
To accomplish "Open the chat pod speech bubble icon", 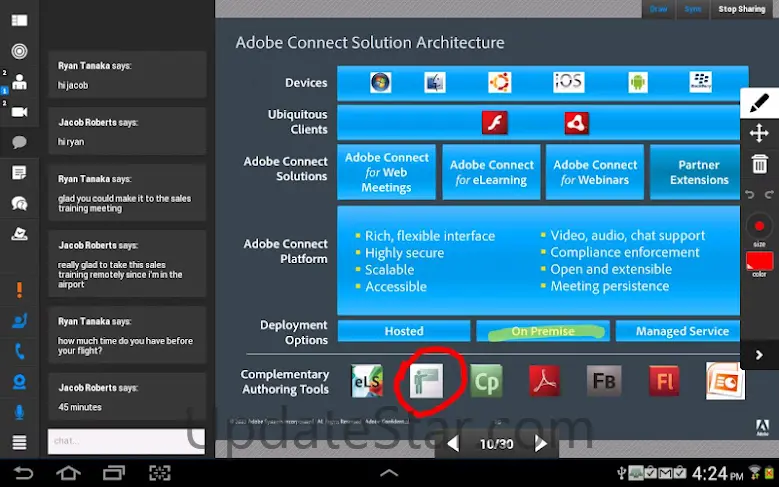I will [x=19, y=142].
